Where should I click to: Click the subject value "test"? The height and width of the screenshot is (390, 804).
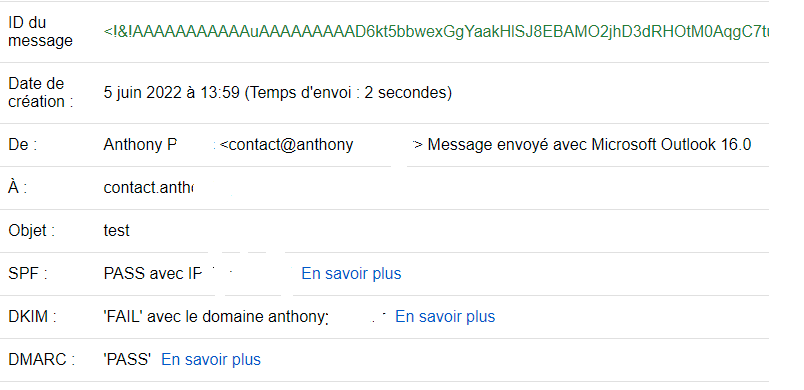click(x=116, y=231)
